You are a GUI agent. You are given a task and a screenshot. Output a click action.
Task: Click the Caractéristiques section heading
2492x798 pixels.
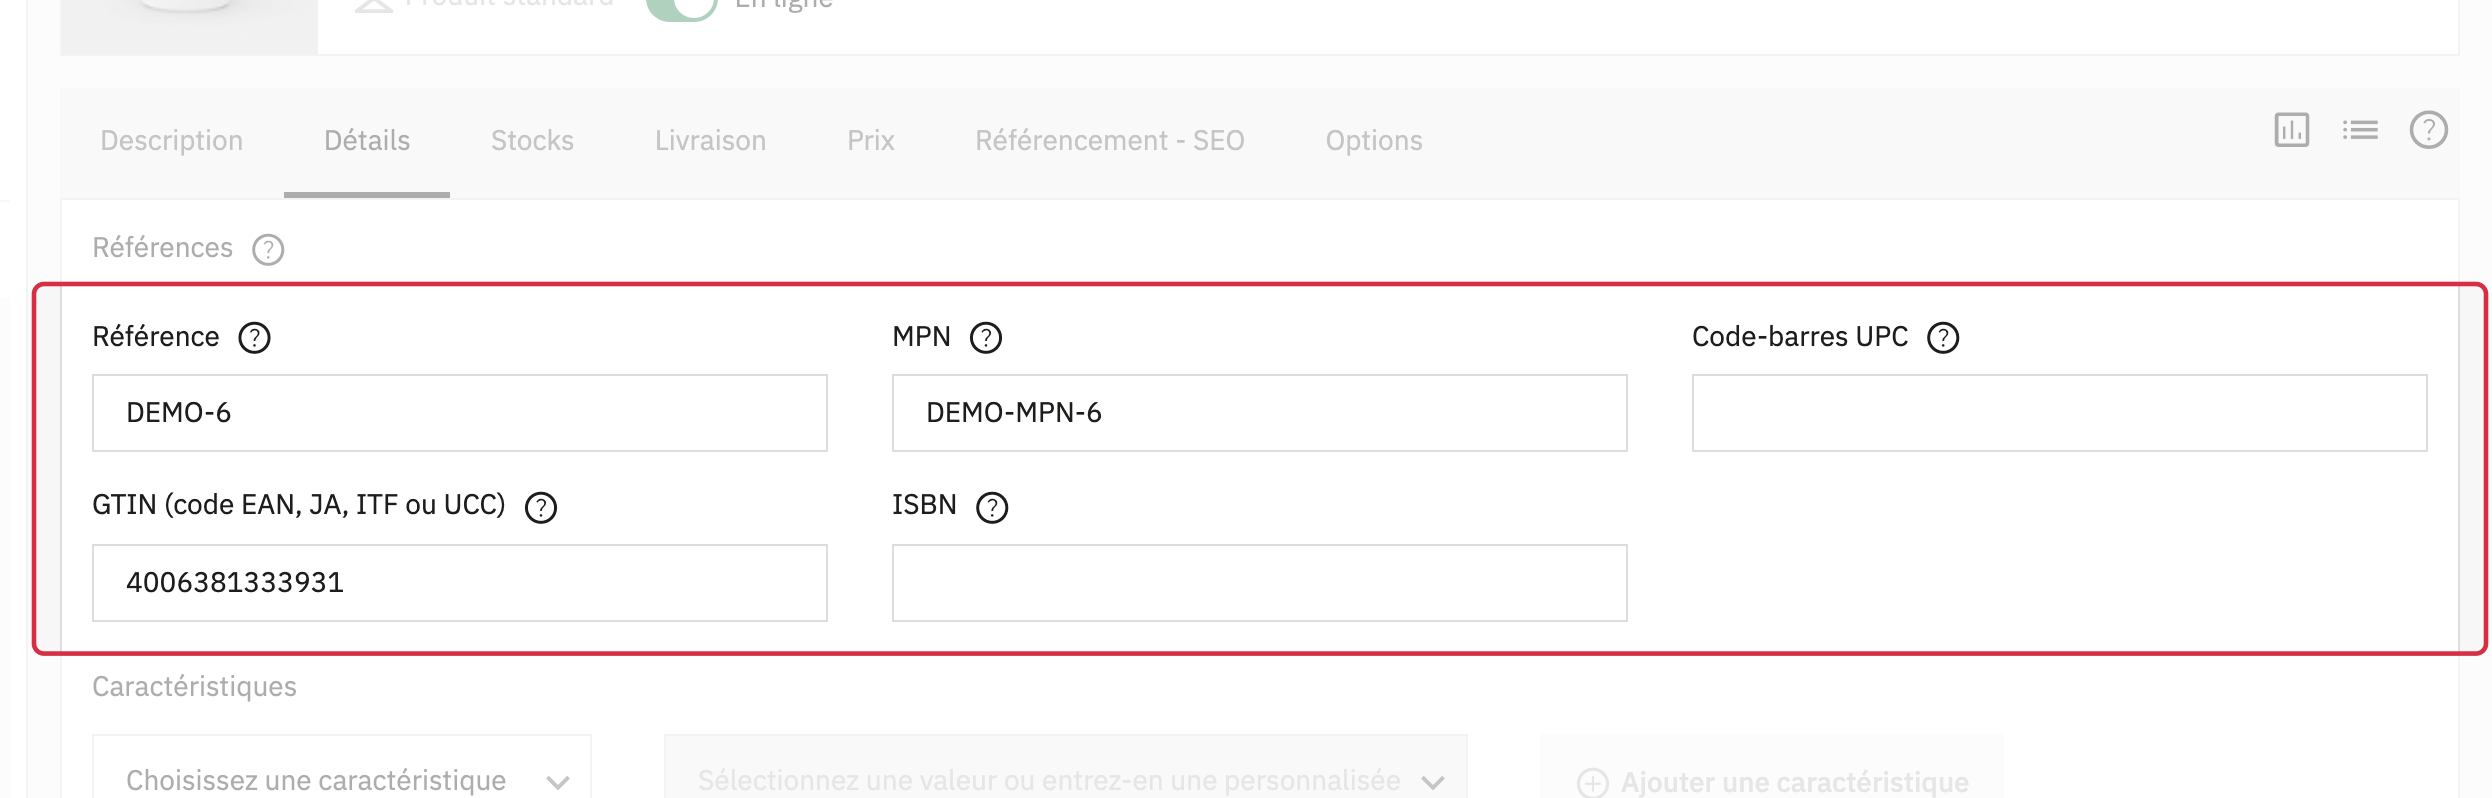point(194,687)
